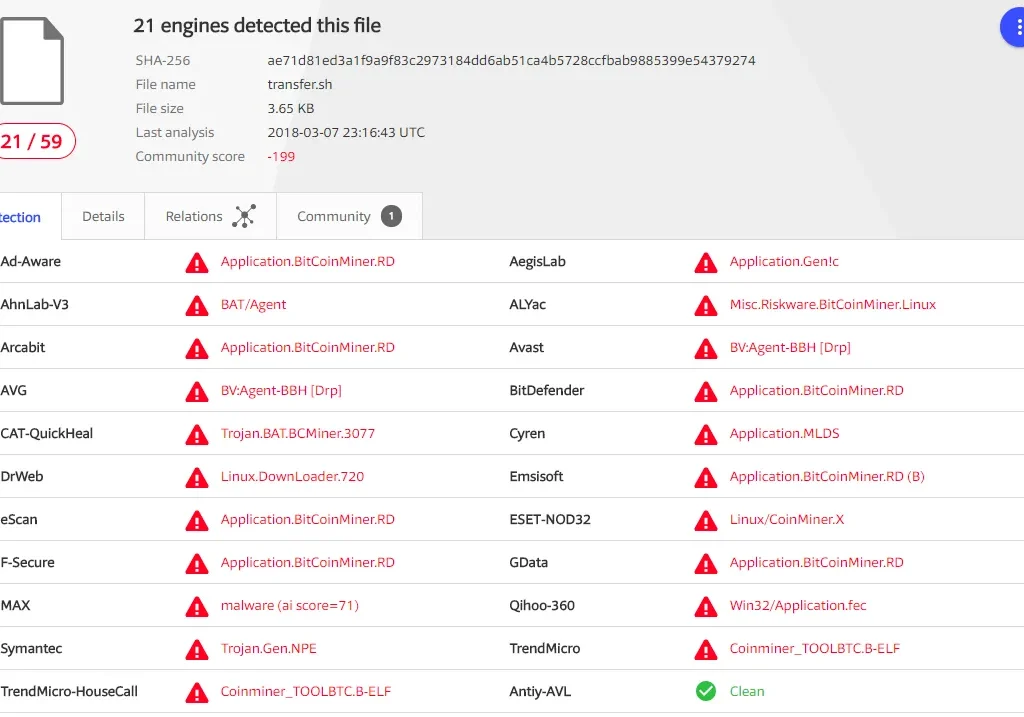Click the Trojan.Gen.NPE detection
The image size is (1024, 717).
tap(268, 648)
